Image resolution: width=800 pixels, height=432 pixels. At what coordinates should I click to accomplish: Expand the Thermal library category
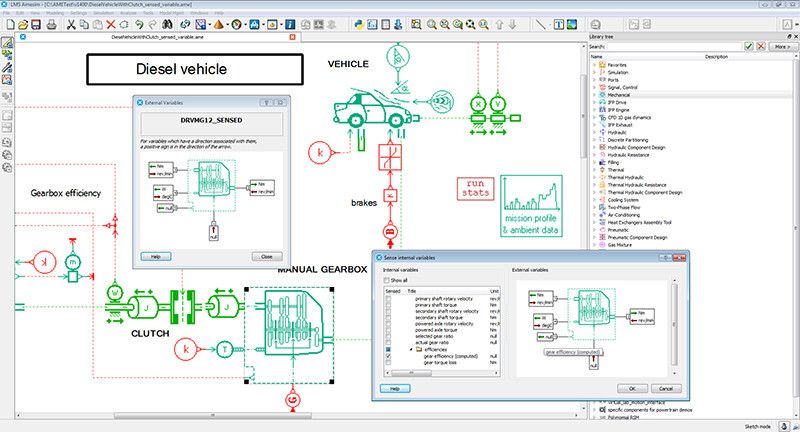(x=594, y=170)
